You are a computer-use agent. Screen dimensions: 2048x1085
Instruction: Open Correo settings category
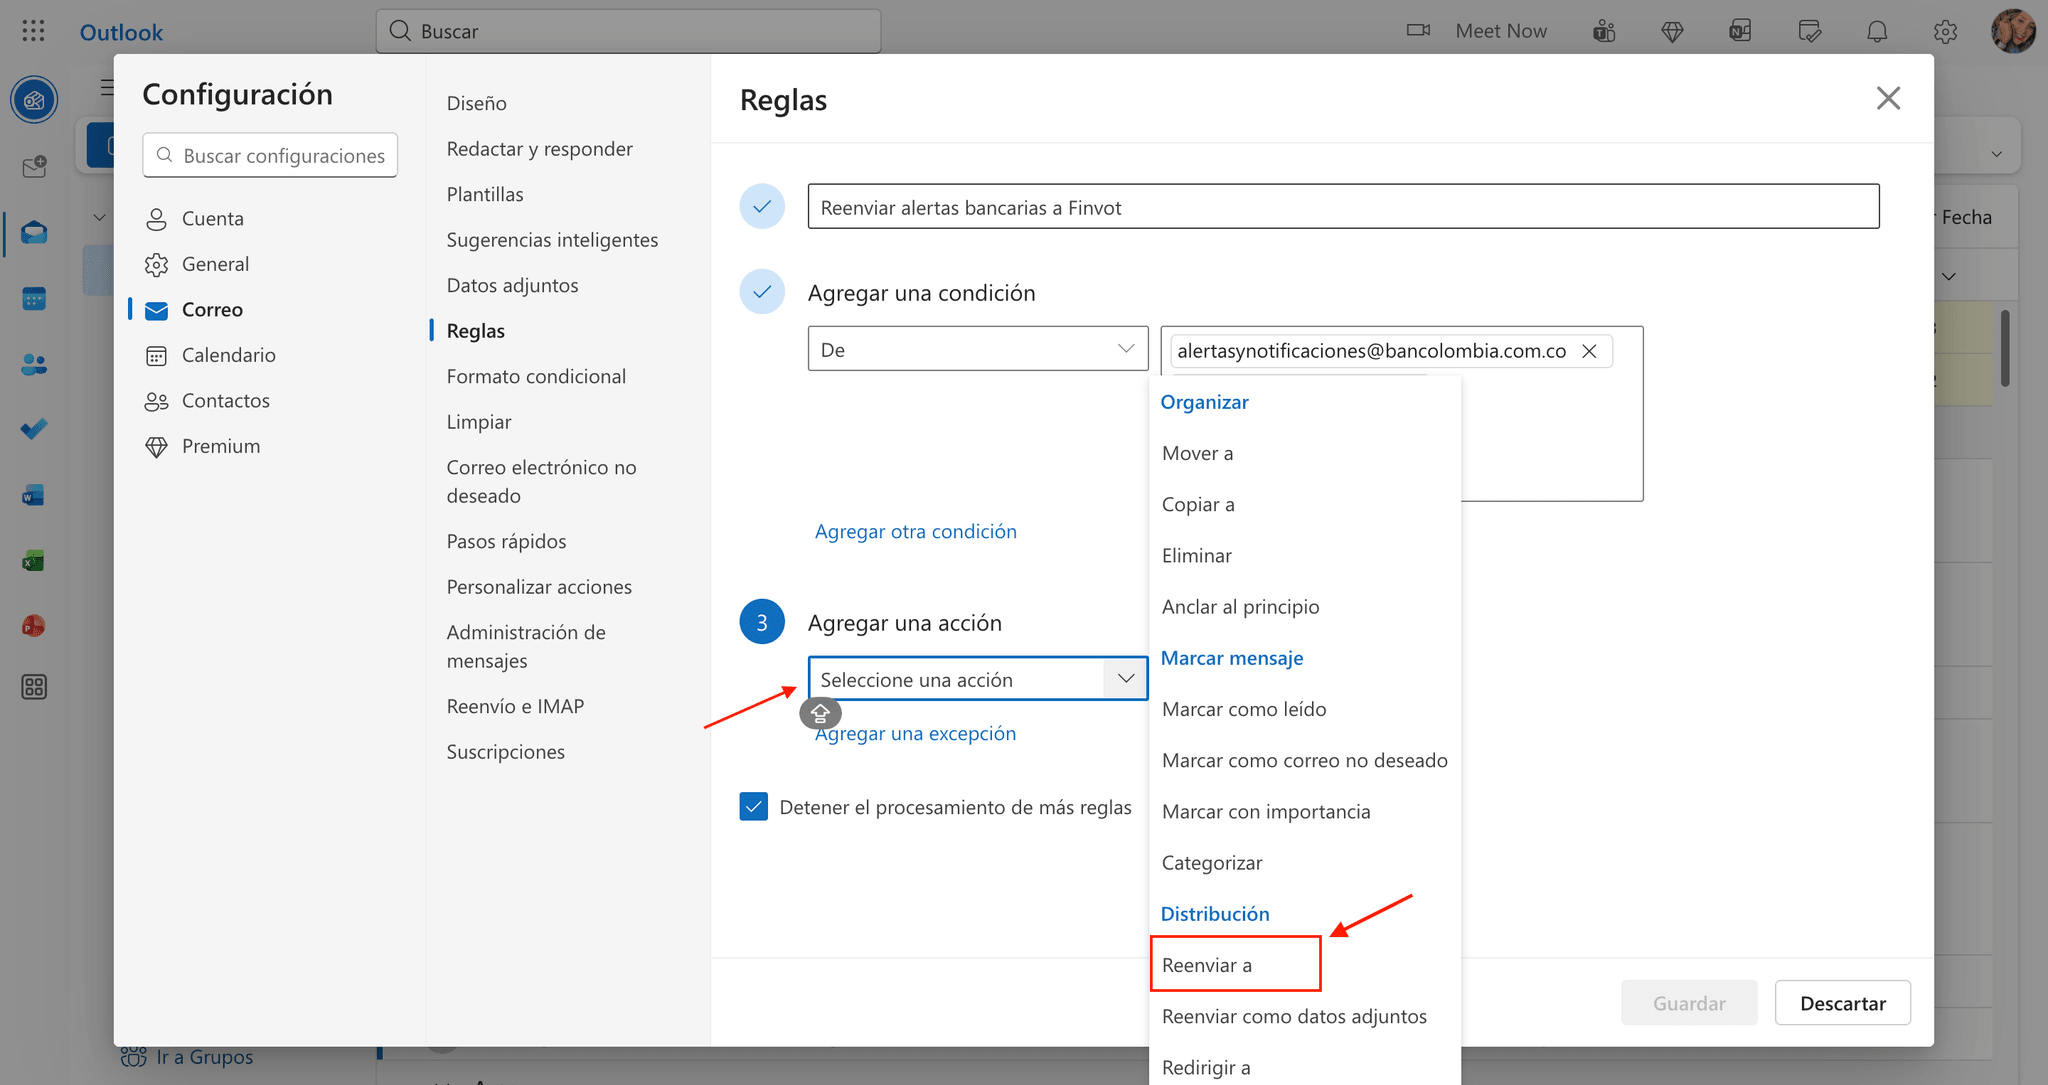[x=270, y=309]
